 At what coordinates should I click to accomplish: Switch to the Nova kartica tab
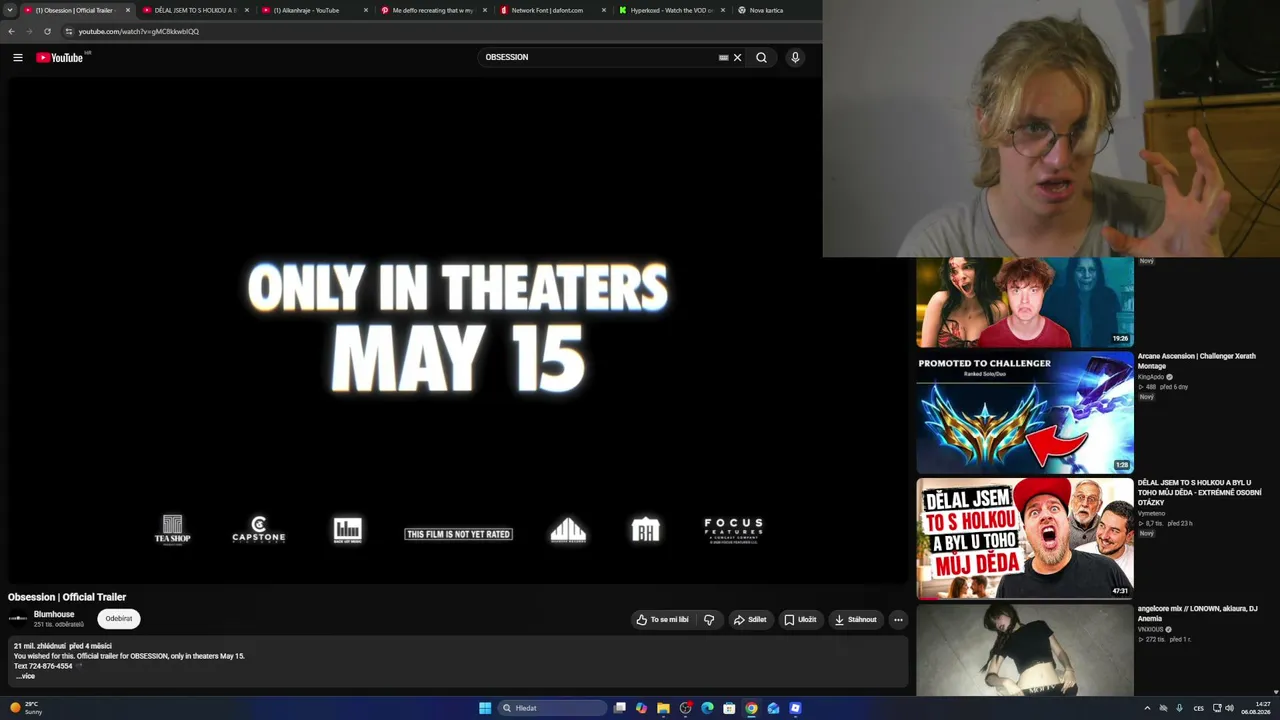(x=768, y=10)
